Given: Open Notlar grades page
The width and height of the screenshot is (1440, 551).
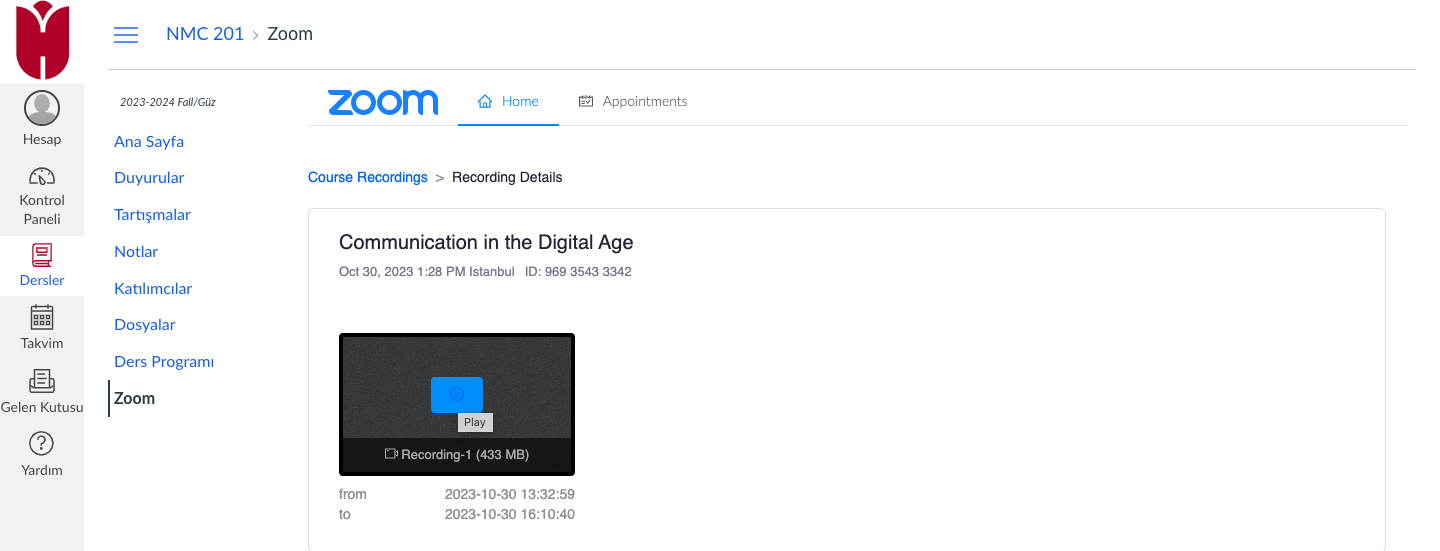Looking at the screenshot, I should coord(136,251).
